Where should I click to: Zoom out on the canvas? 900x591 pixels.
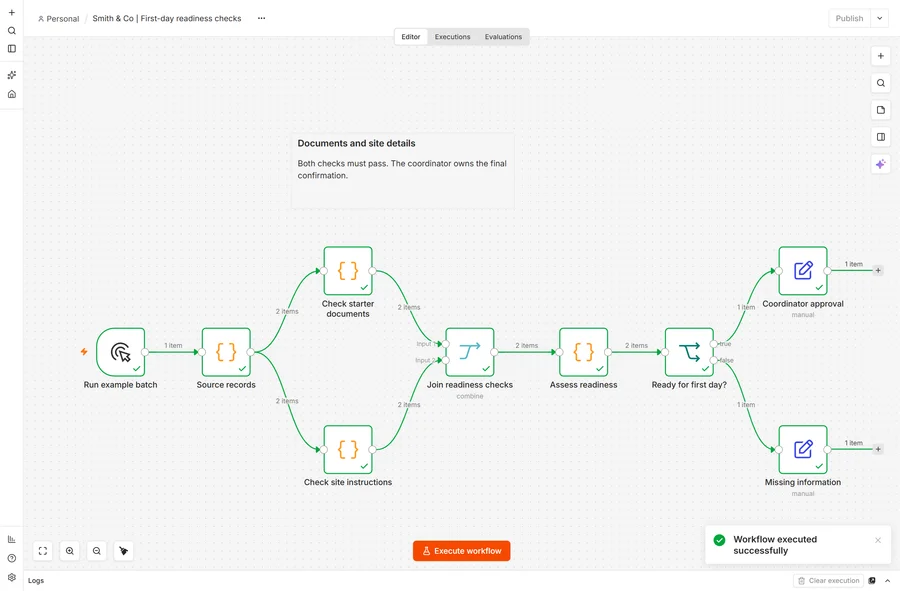96,551
